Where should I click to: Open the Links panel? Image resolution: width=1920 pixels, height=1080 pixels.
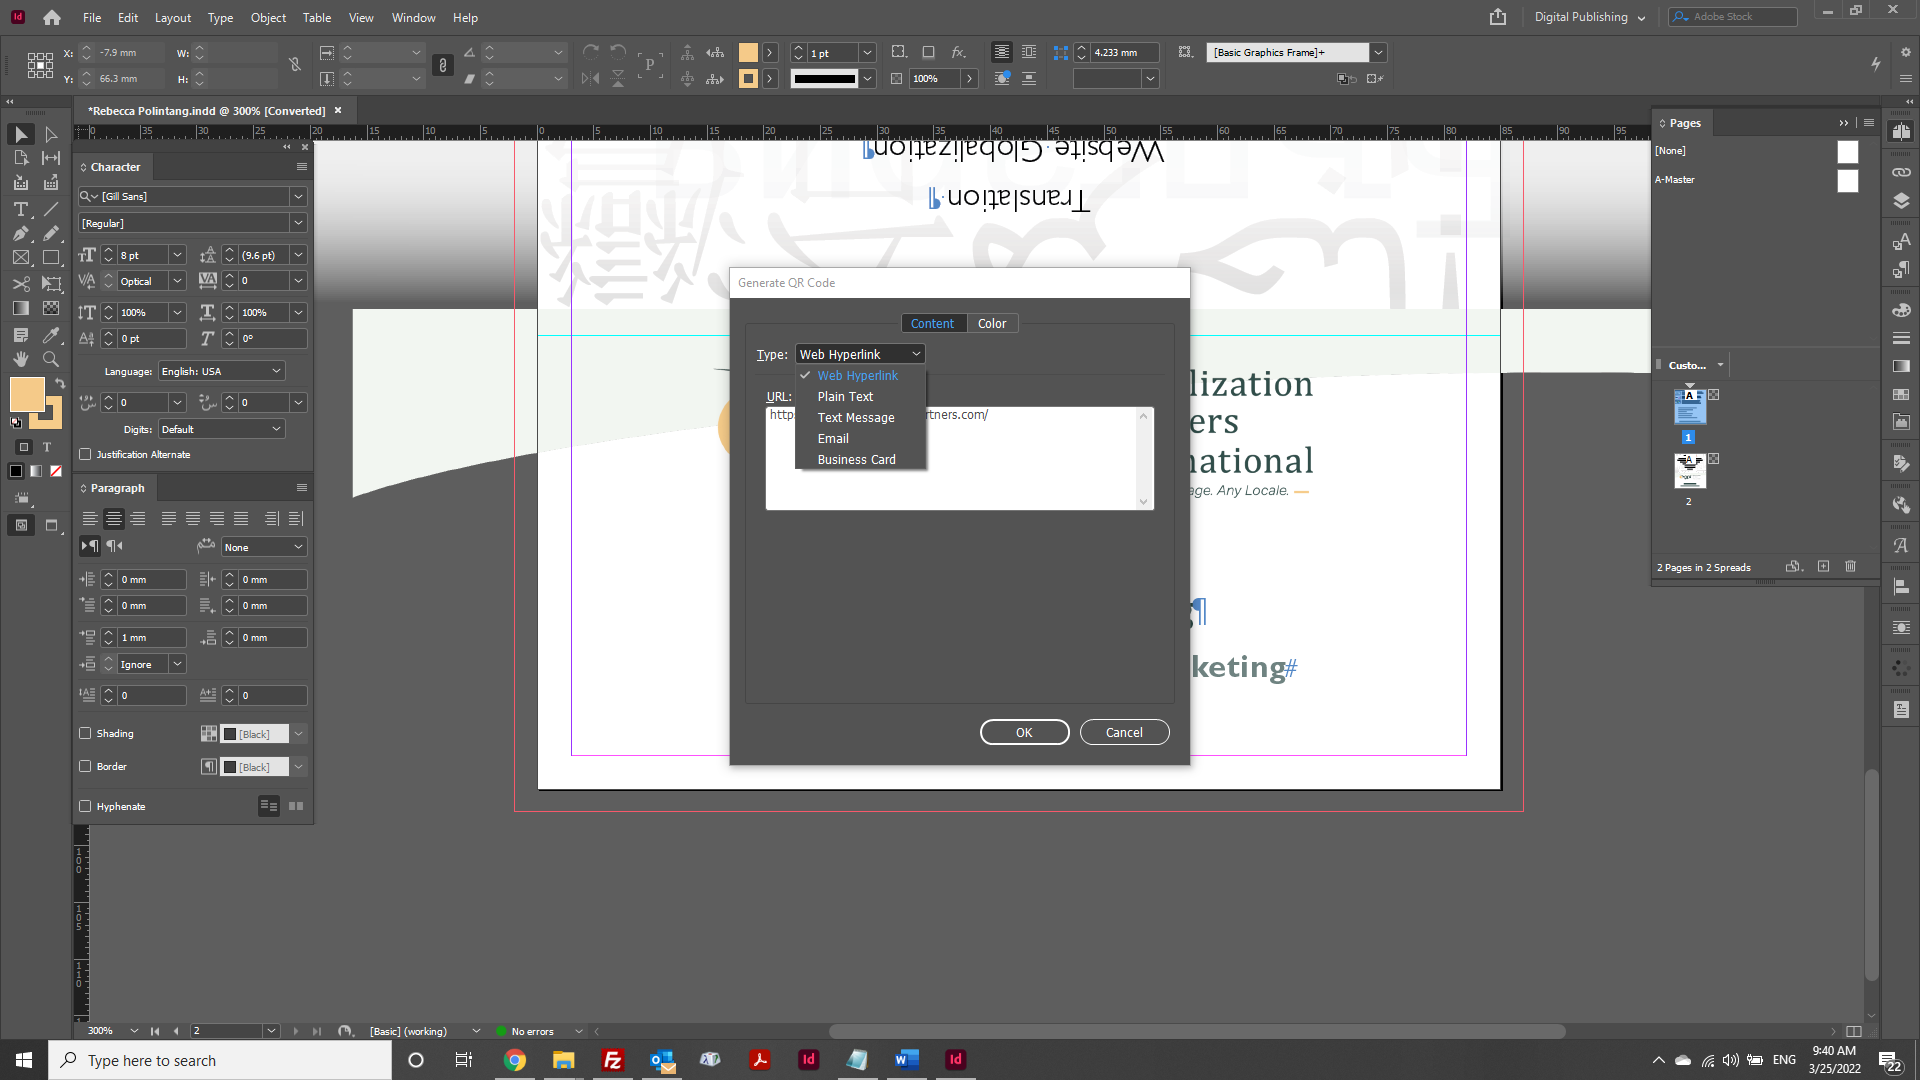[x=1902, y=170]
